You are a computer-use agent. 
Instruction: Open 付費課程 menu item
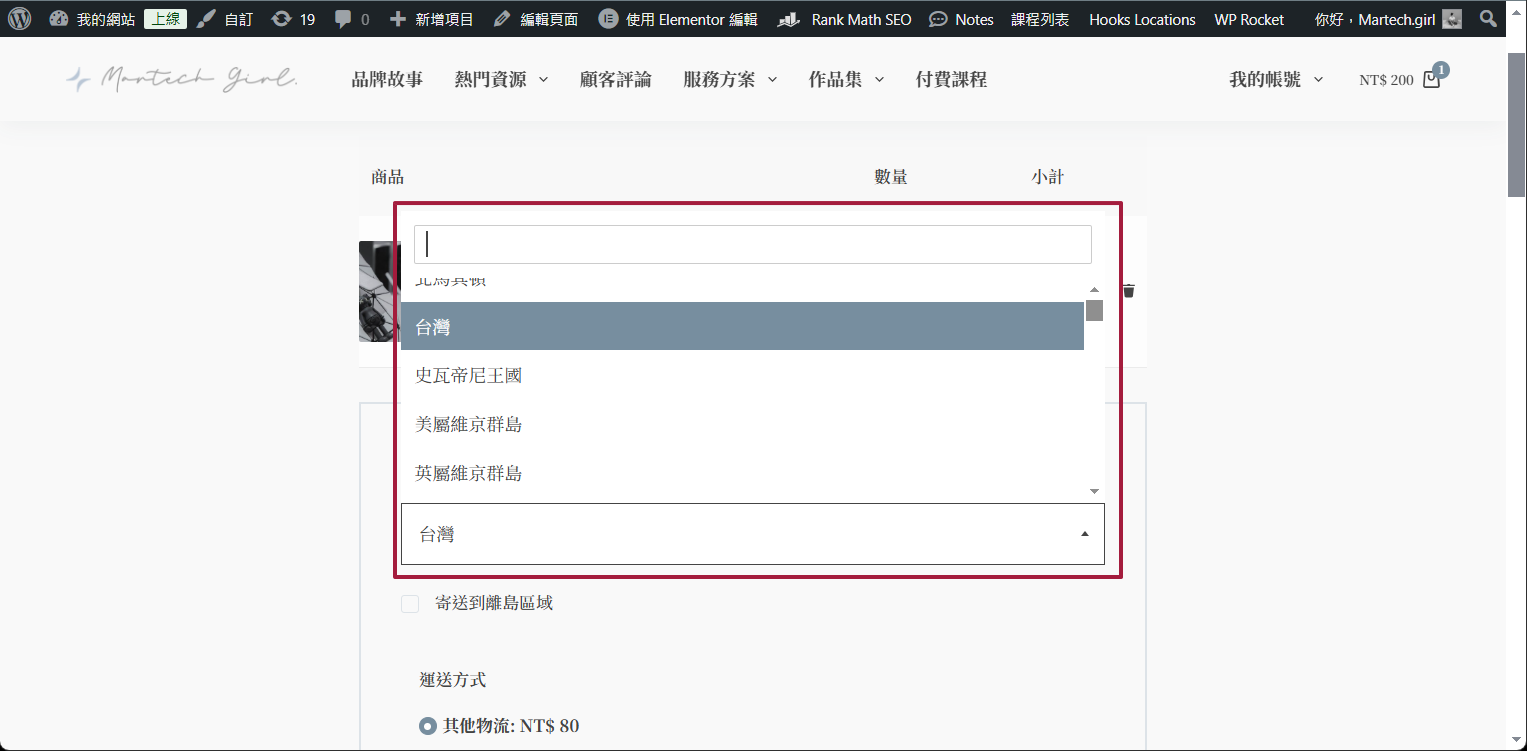(x=951, y=80)
